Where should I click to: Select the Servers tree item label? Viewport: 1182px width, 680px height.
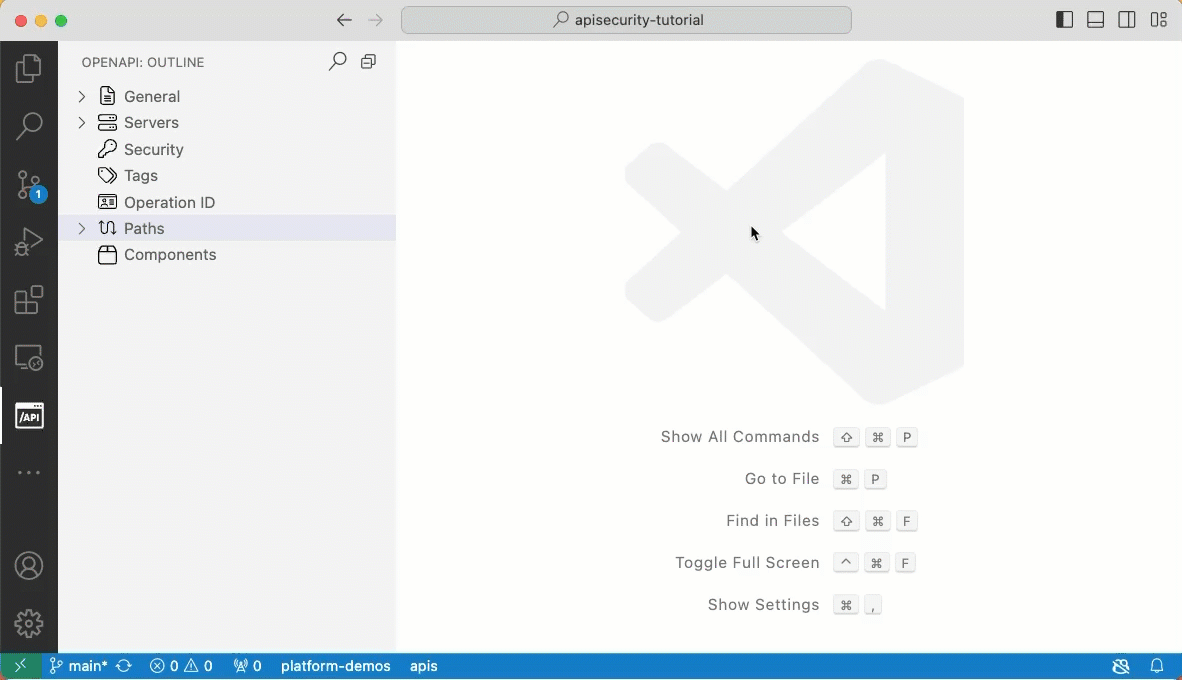click(151, 123)
